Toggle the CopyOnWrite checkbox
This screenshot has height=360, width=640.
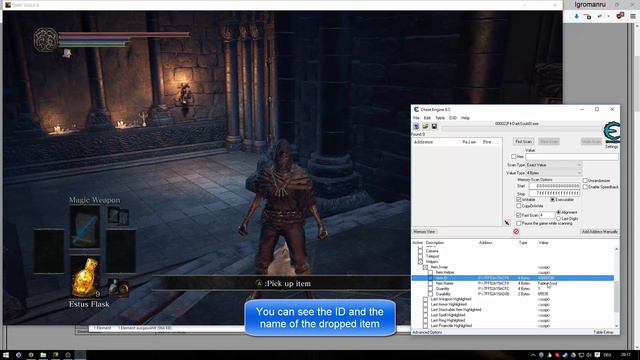pos(519,206)
